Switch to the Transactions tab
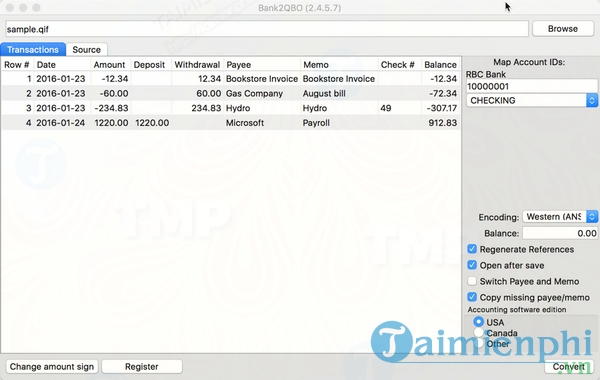Image resolution: width=600 pixels, height=380 pixels. [x=33, y=49]
